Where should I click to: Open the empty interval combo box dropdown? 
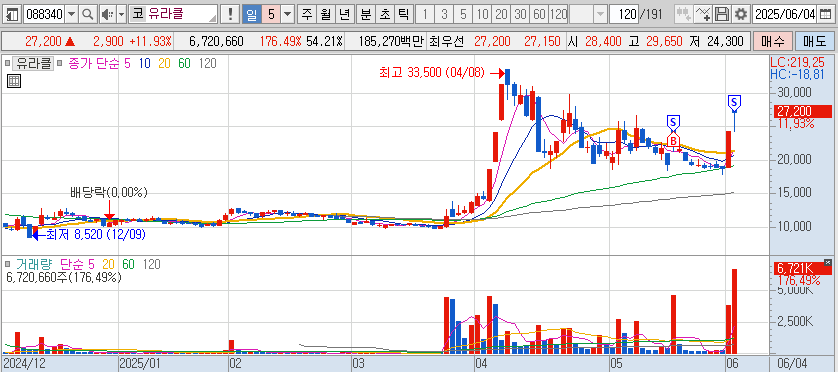click(601, 14)
